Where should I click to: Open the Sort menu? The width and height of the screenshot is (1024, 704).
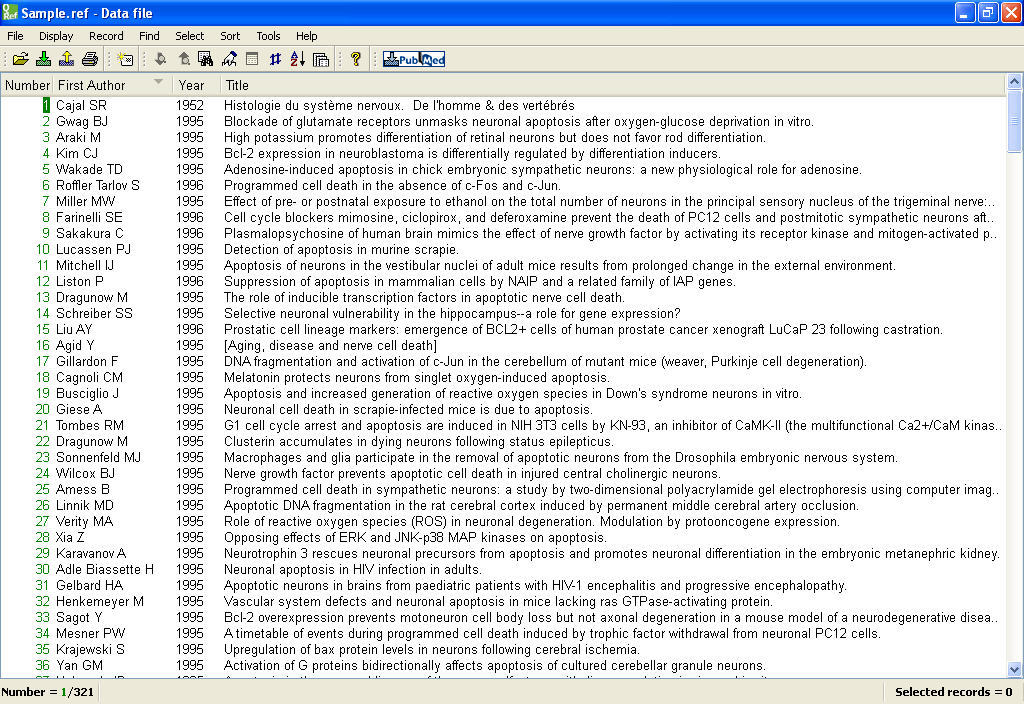229,35
